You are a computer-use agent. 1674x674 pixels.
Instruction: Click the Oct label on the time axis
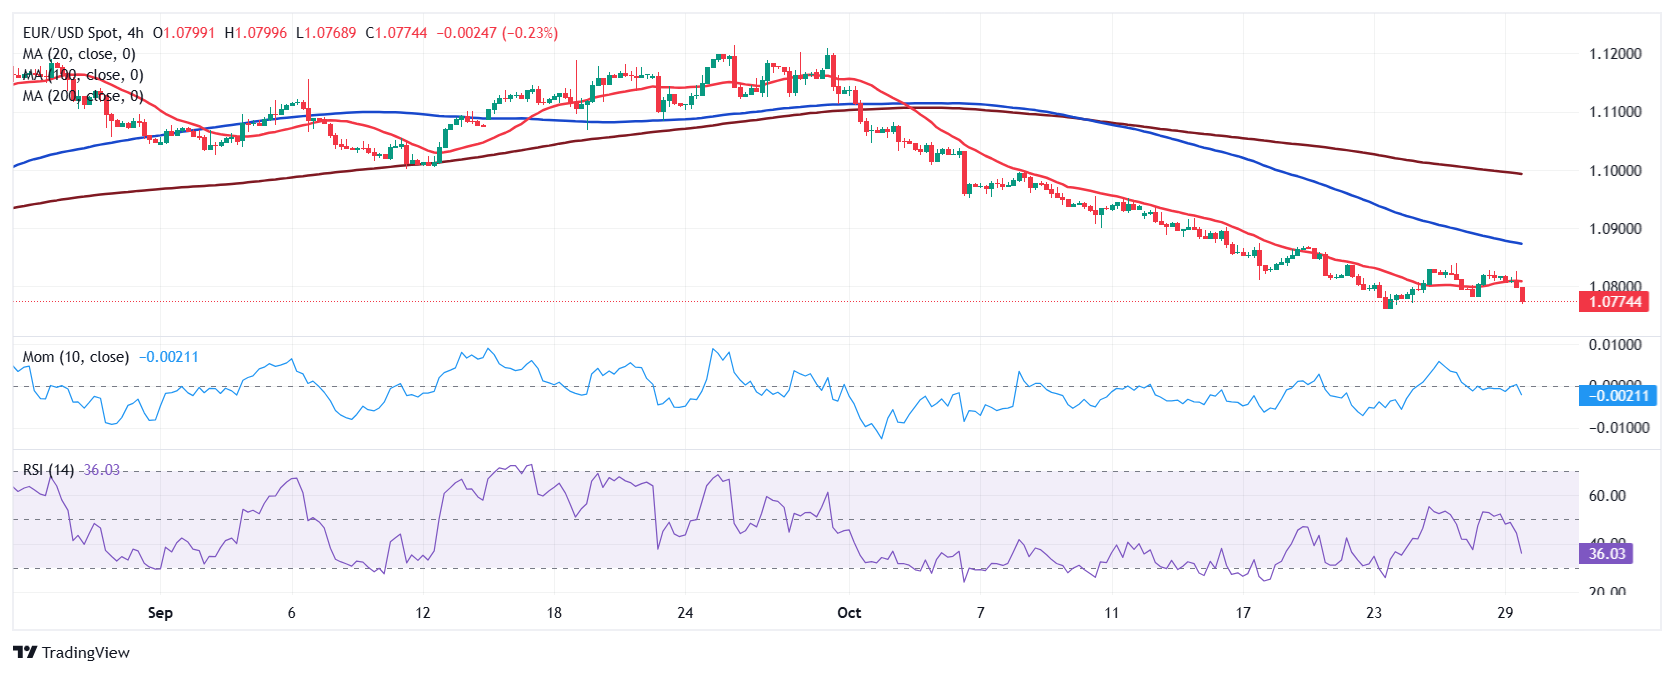click(x=849, y=613)
